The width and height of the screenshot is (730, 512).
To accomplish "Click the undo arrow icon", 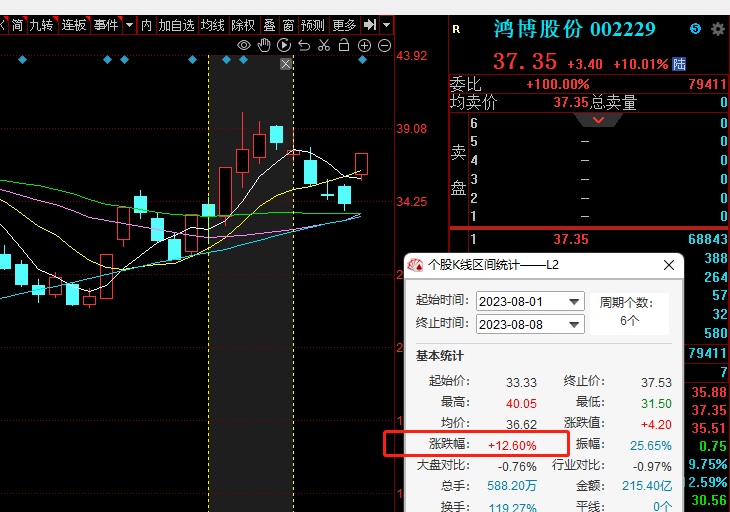I will (304, 45).
